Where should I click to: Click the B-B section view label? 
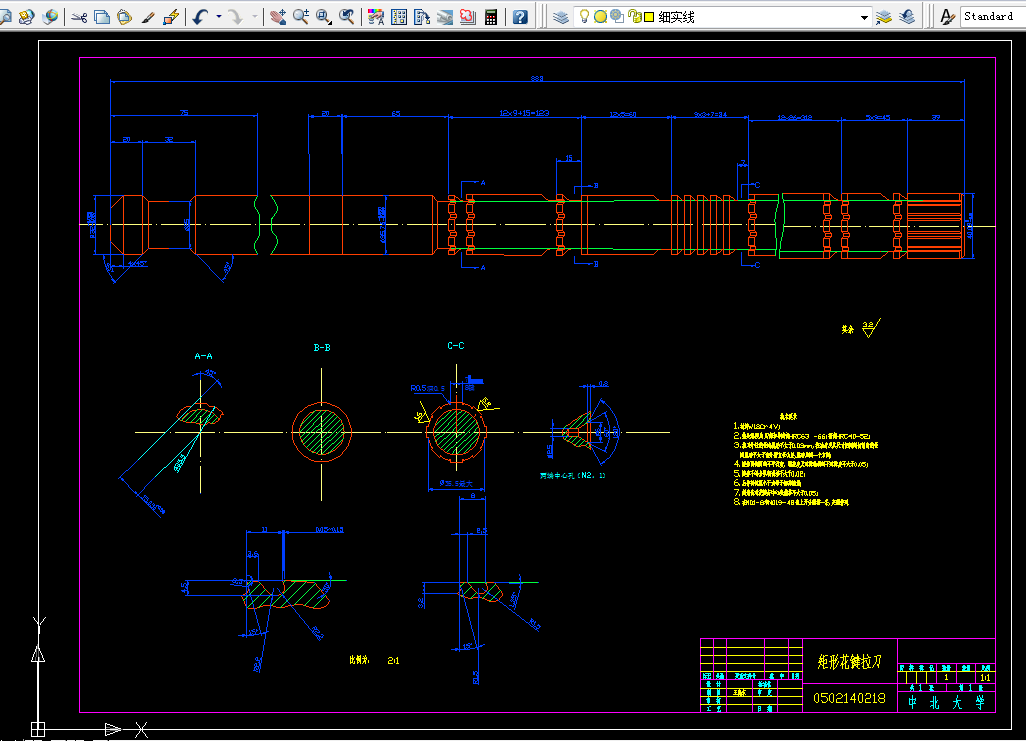pyautogui.click(x=322, y=348)
